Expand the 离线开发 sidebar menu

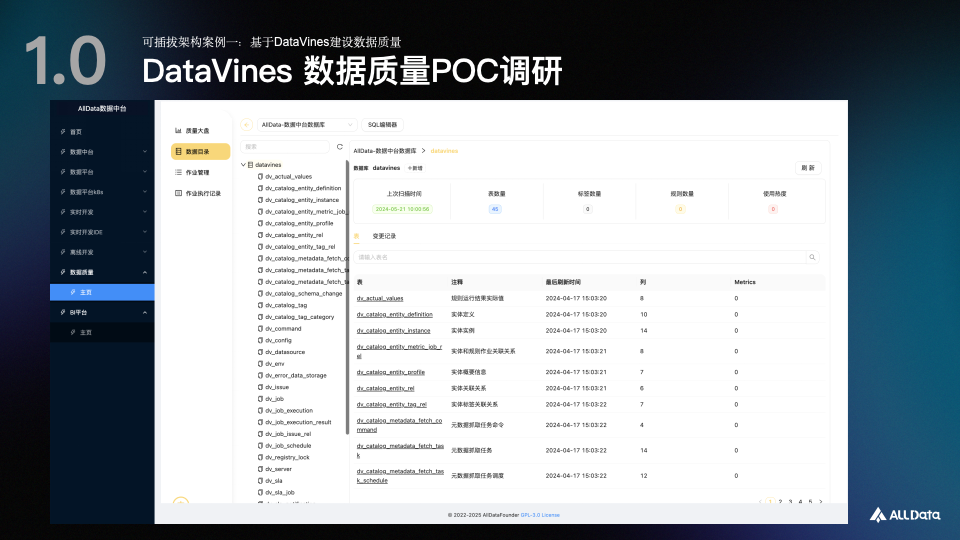pos(145,252)
